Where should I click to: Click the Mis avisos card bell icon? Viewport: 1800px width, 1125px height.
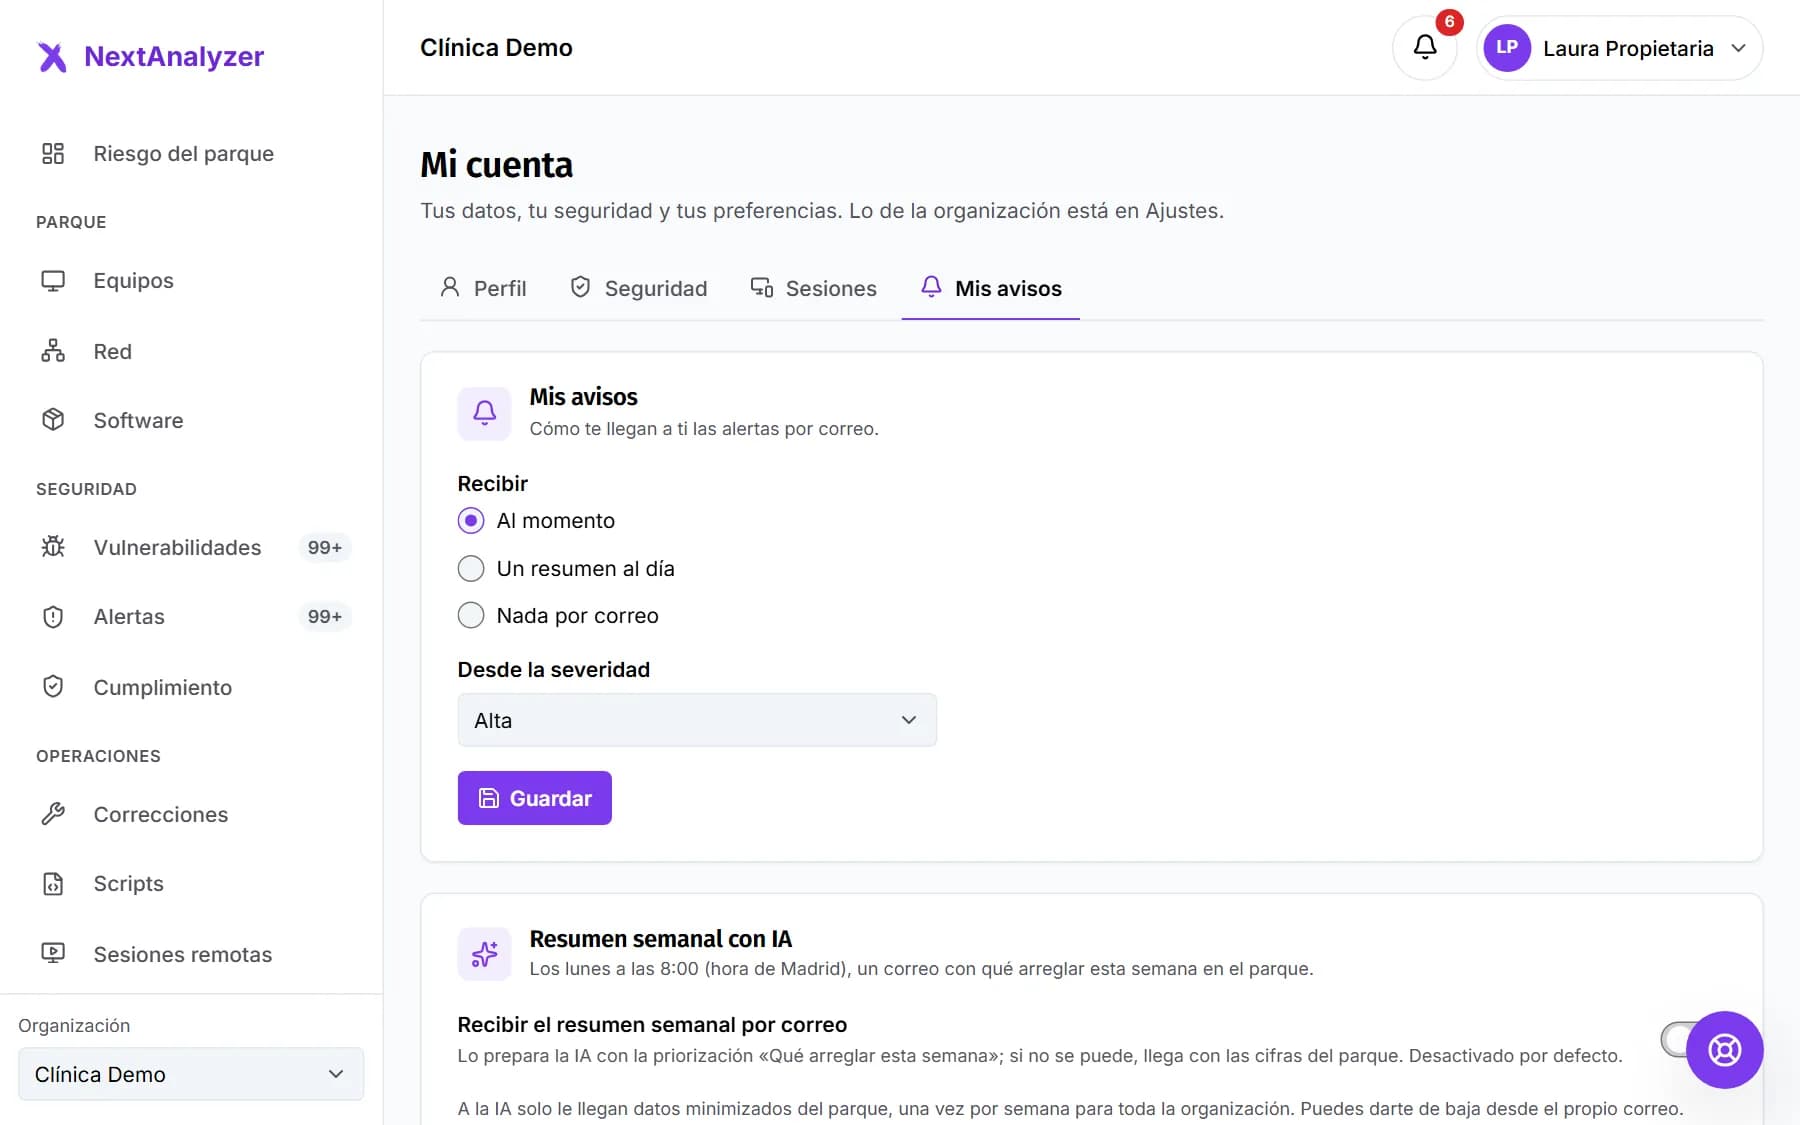[x=484, y=413]
